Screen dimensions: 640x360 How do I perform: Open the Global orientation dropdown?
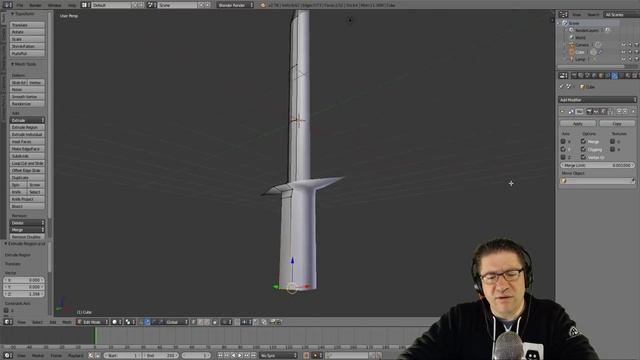click(176, 322)
